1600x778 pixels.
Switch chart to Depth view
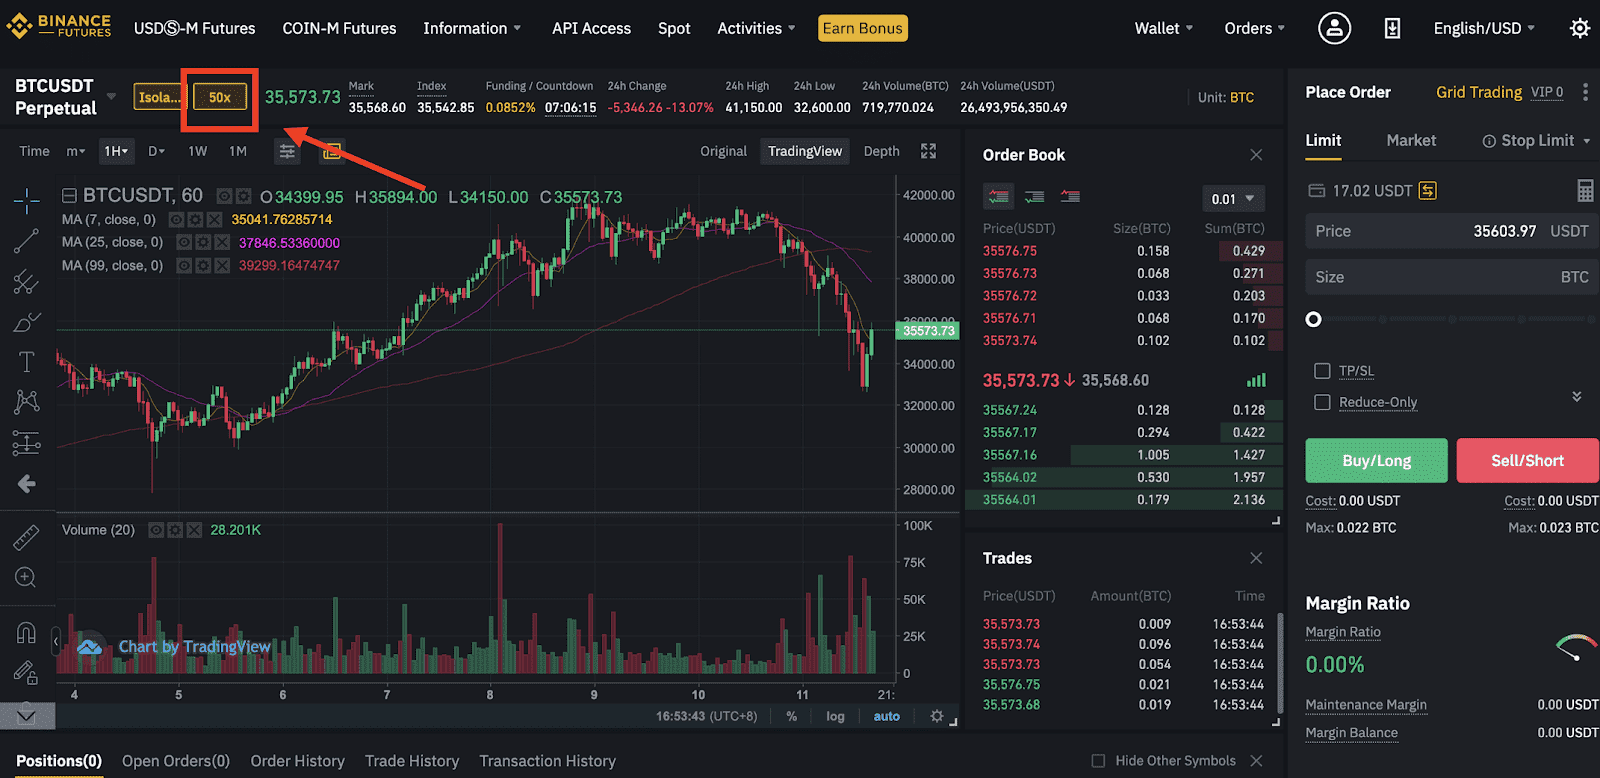881,151
